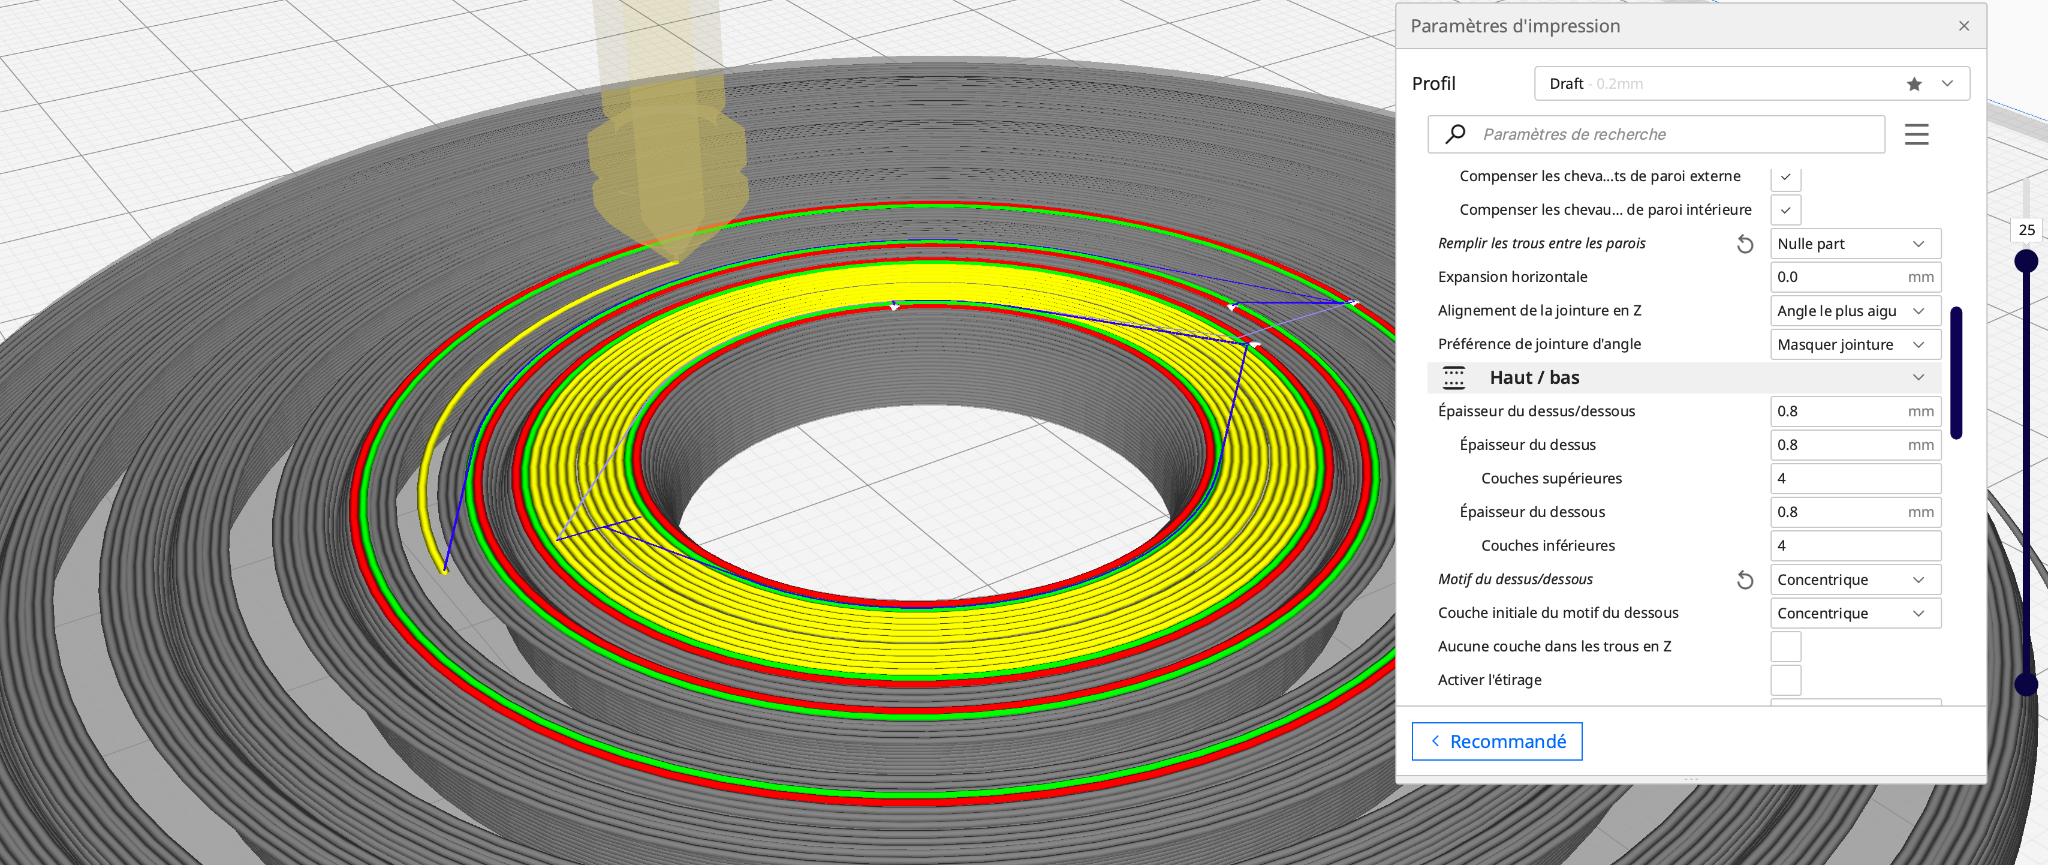Click the Recommandé button

[1497, 741]
